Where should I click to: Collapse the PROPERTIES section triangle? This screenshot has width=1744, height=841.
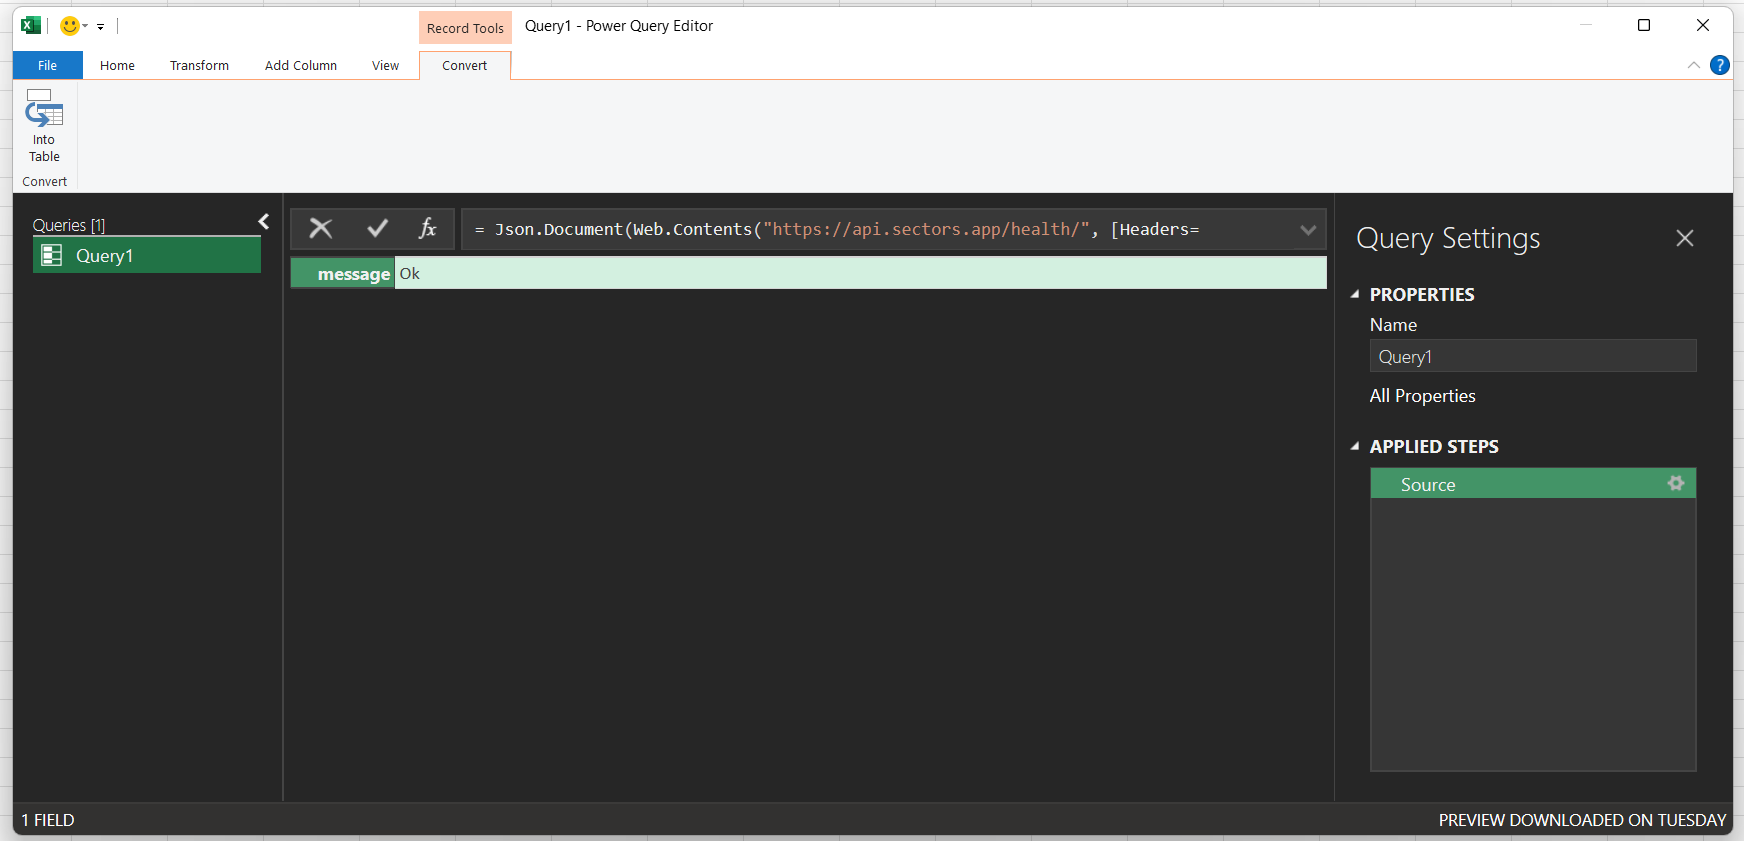[1355, 295]
